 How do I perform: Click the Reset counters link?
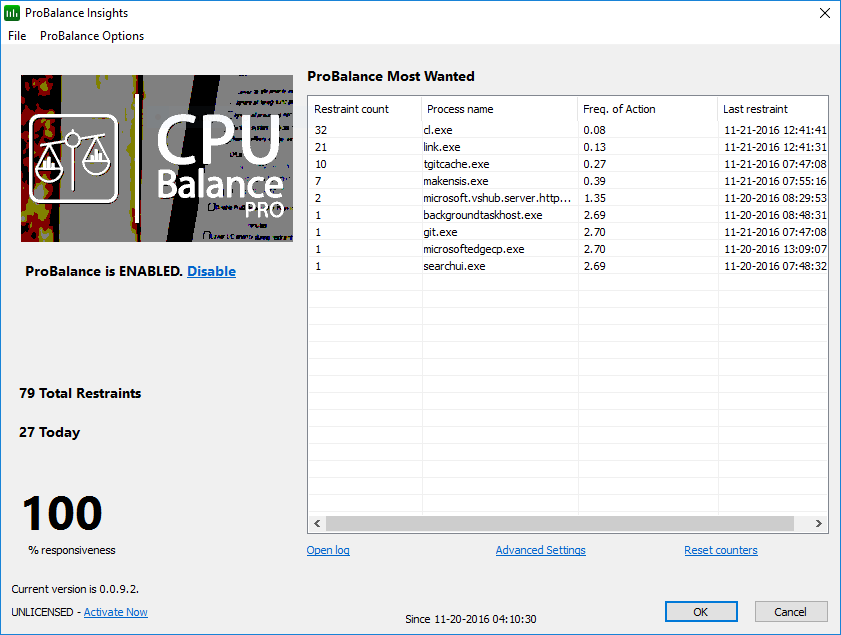(721, 550)
